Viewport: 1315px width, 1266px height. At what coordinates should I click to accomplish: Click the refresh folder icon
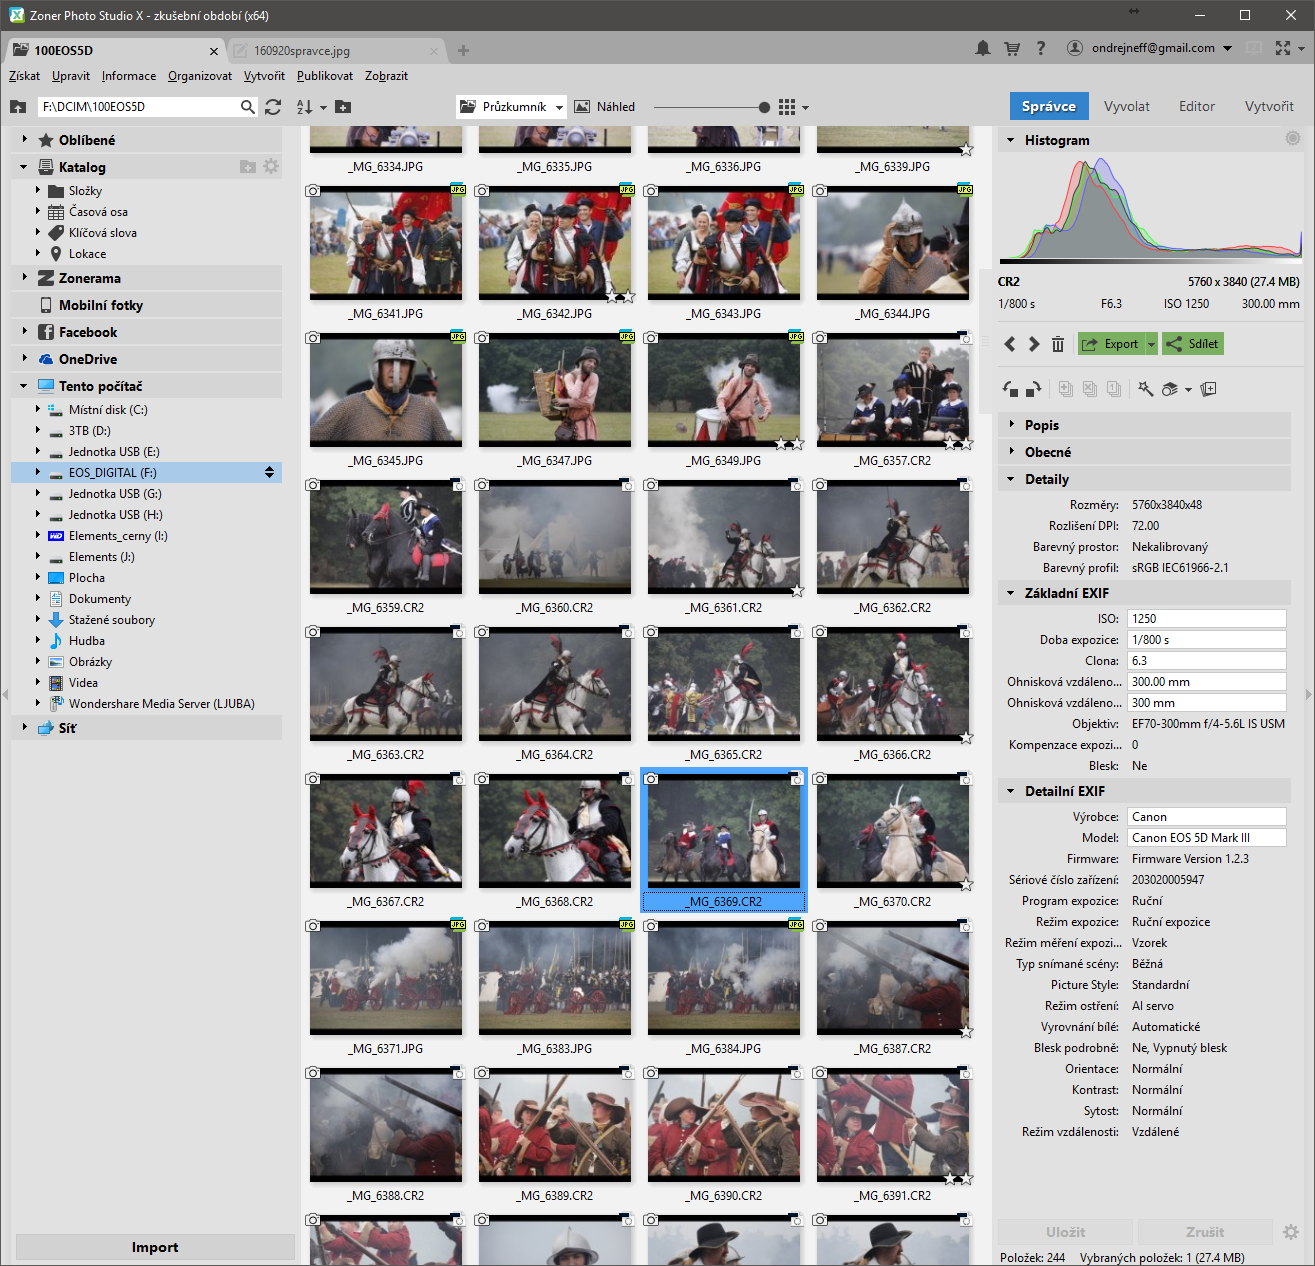click(x=273, y=107)
